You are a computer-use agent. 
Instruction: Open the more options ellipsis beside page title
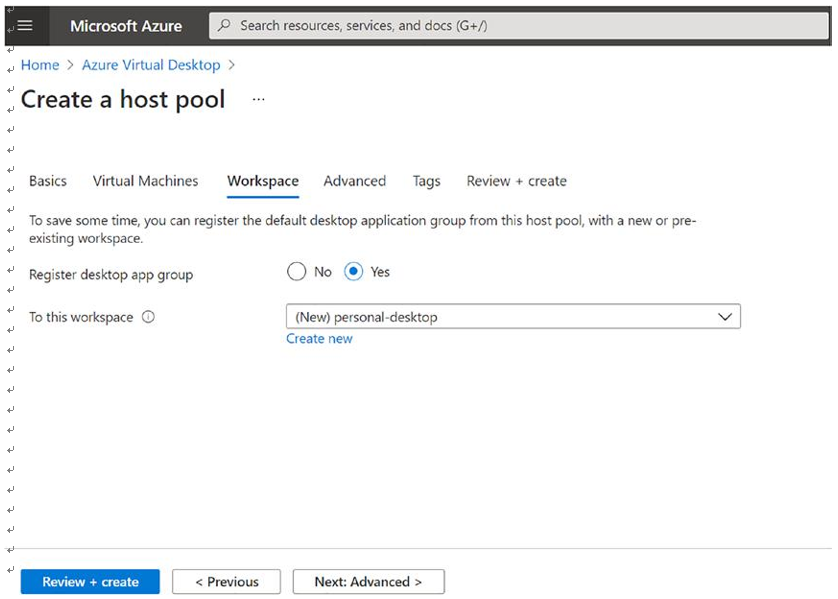259,99
